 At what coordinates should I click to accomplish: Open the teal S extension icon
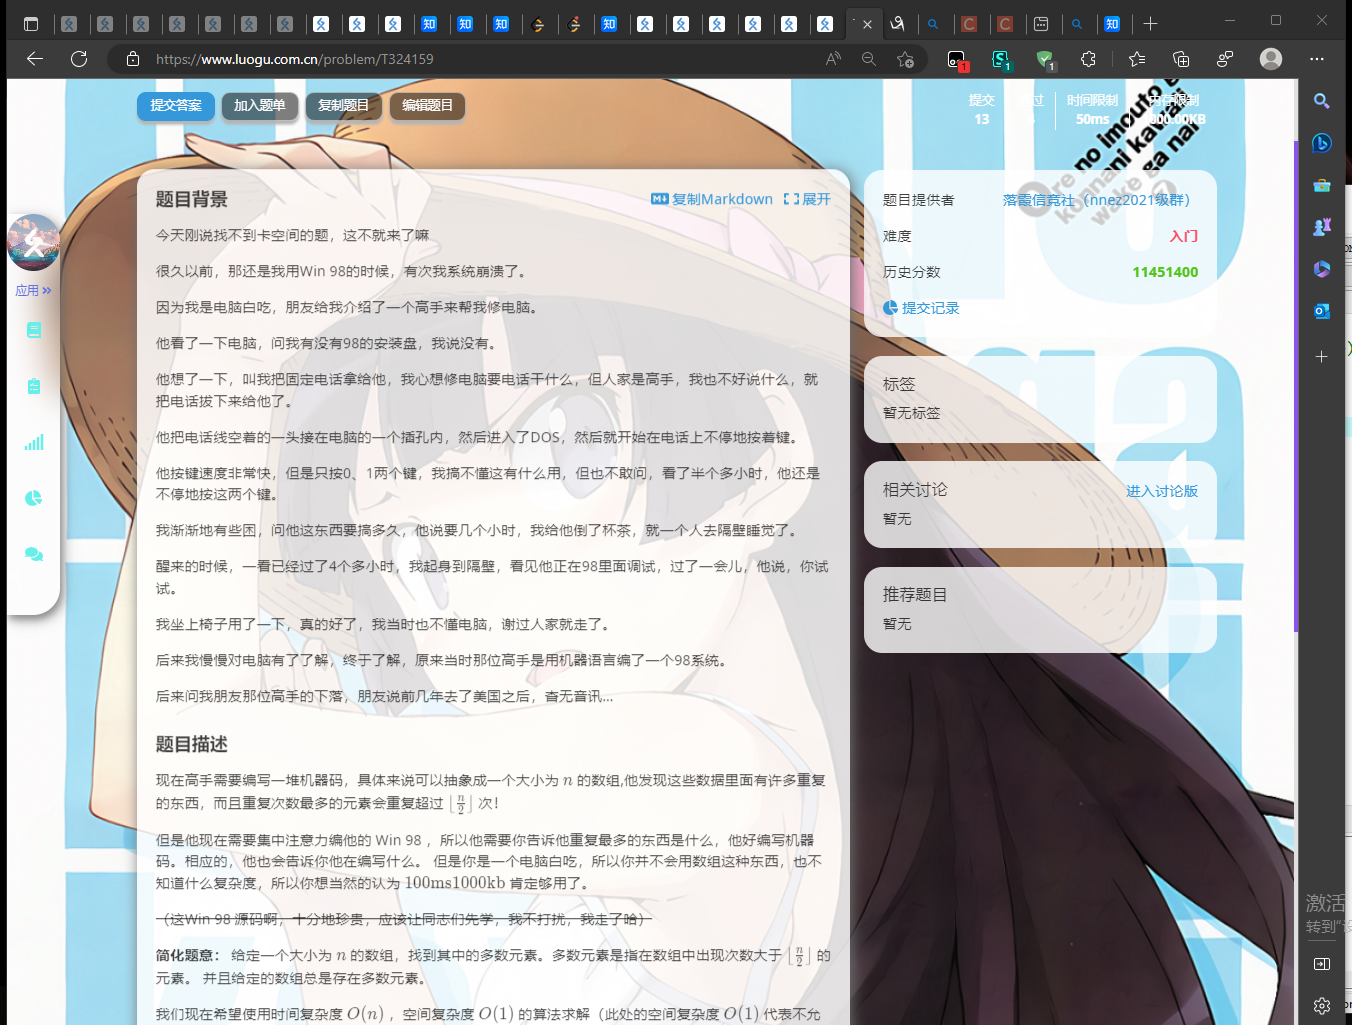point(1000,59)
